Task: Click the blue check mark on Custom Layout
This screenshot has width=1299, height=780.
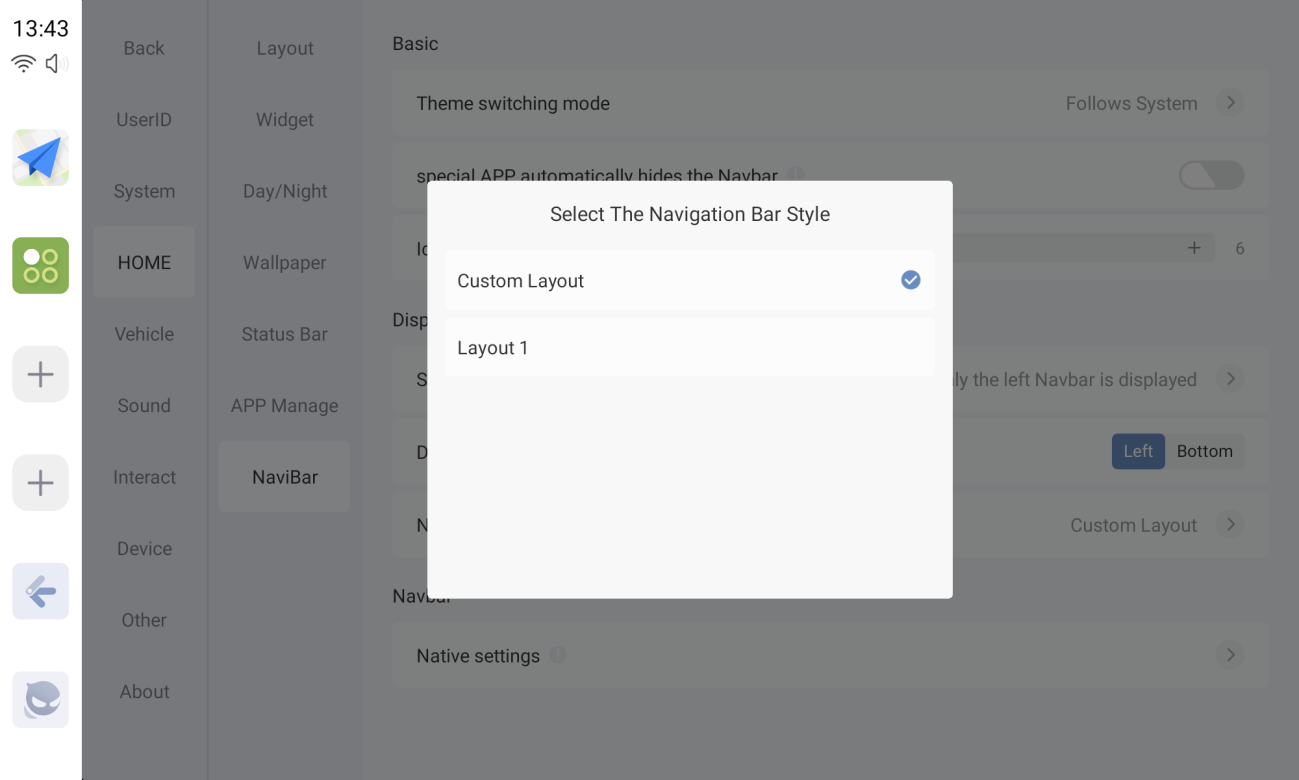Action: point(911,280)
